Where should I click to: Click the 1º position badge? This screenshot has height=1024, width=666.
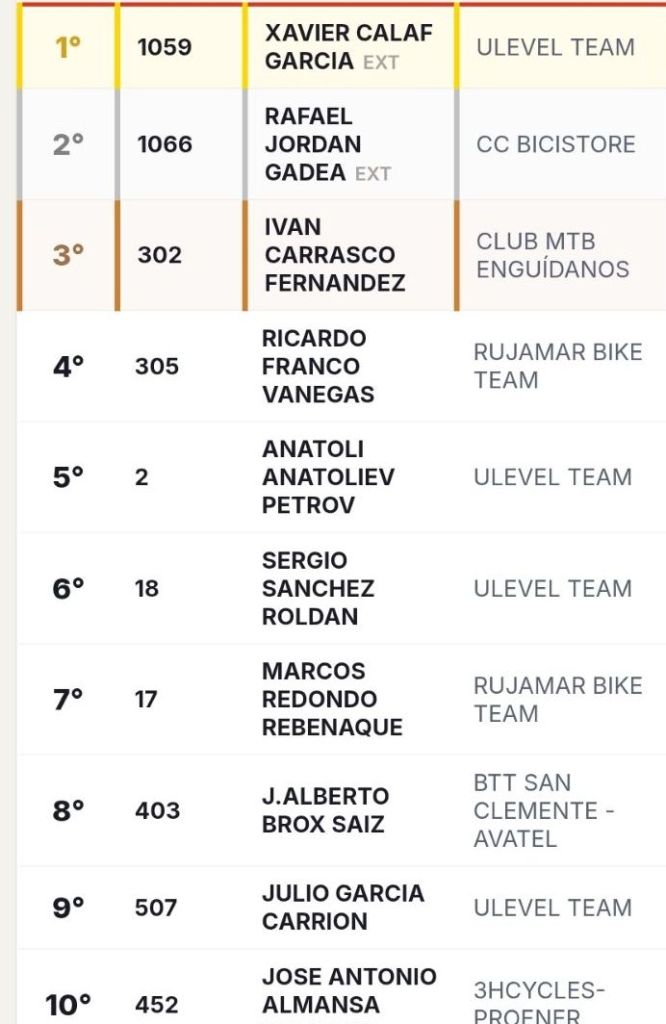(67, 47)
